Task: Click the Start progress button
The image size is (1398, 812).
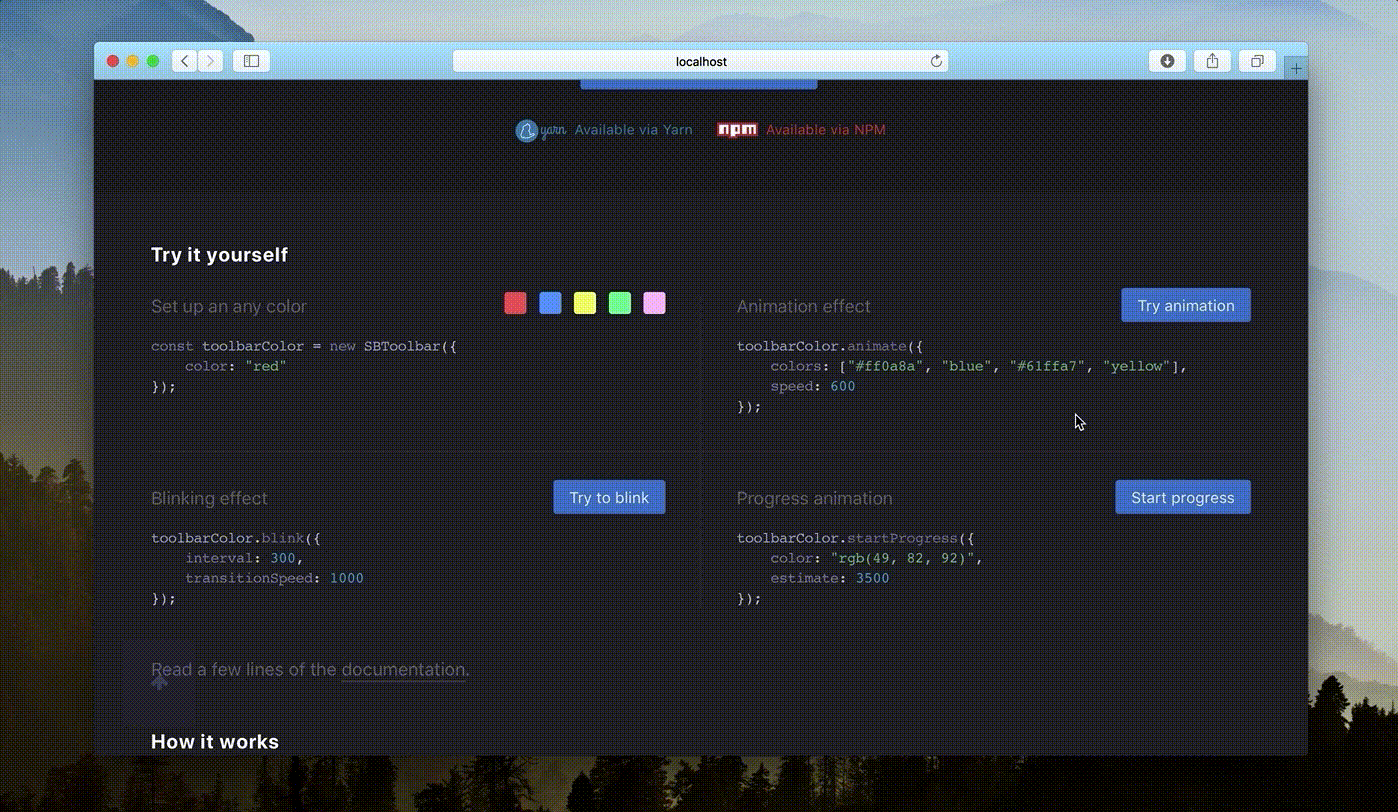Action: pyautogui.click(x=1183, y=497)
